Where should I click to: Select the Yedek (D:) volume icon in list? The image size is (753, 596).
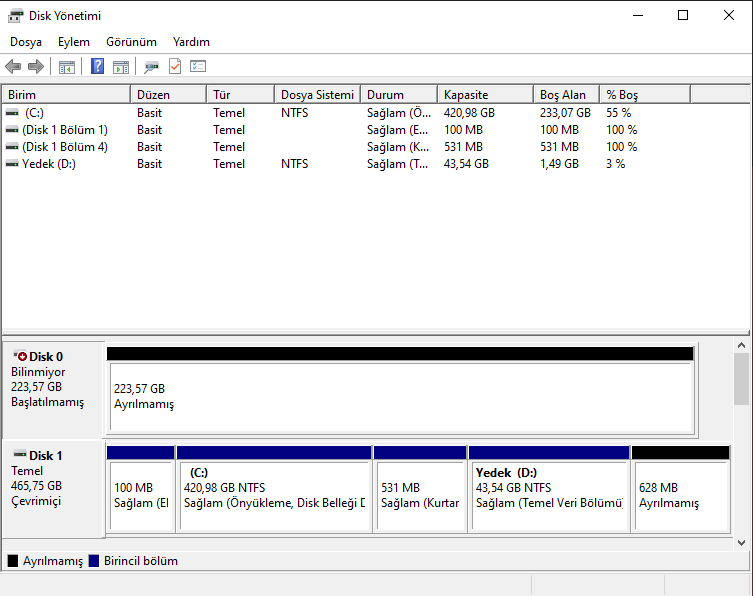click(x=12, y=164)
